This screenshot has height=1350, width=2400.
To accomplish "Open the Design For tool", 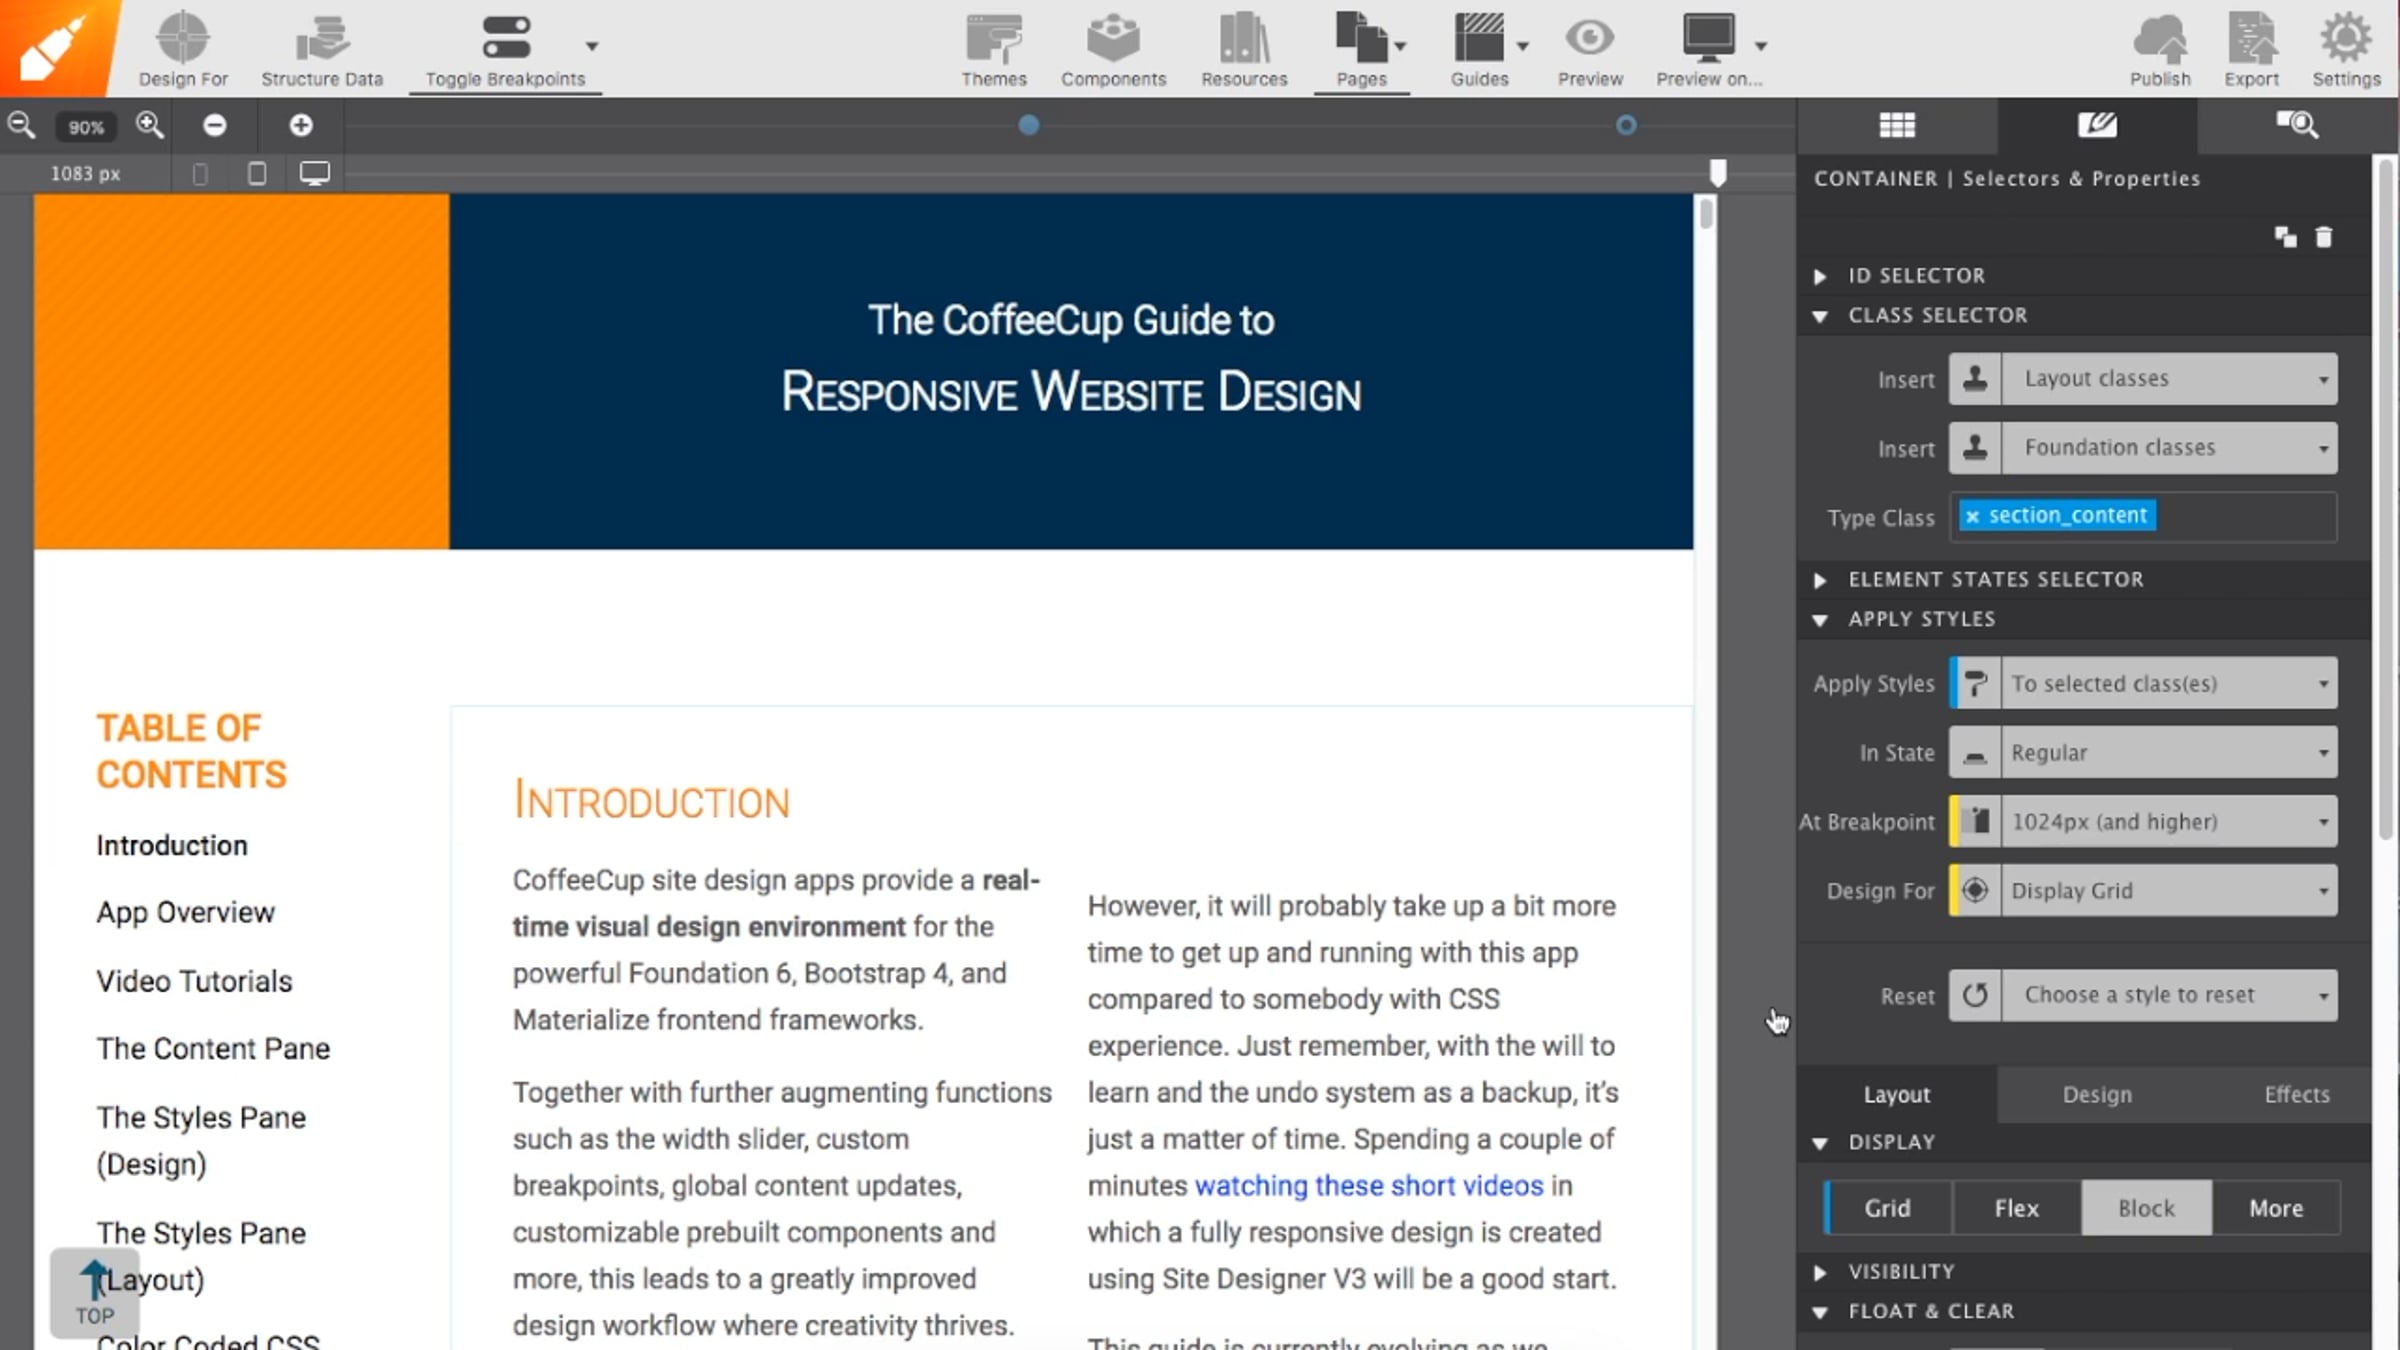I will click(183, 48).
